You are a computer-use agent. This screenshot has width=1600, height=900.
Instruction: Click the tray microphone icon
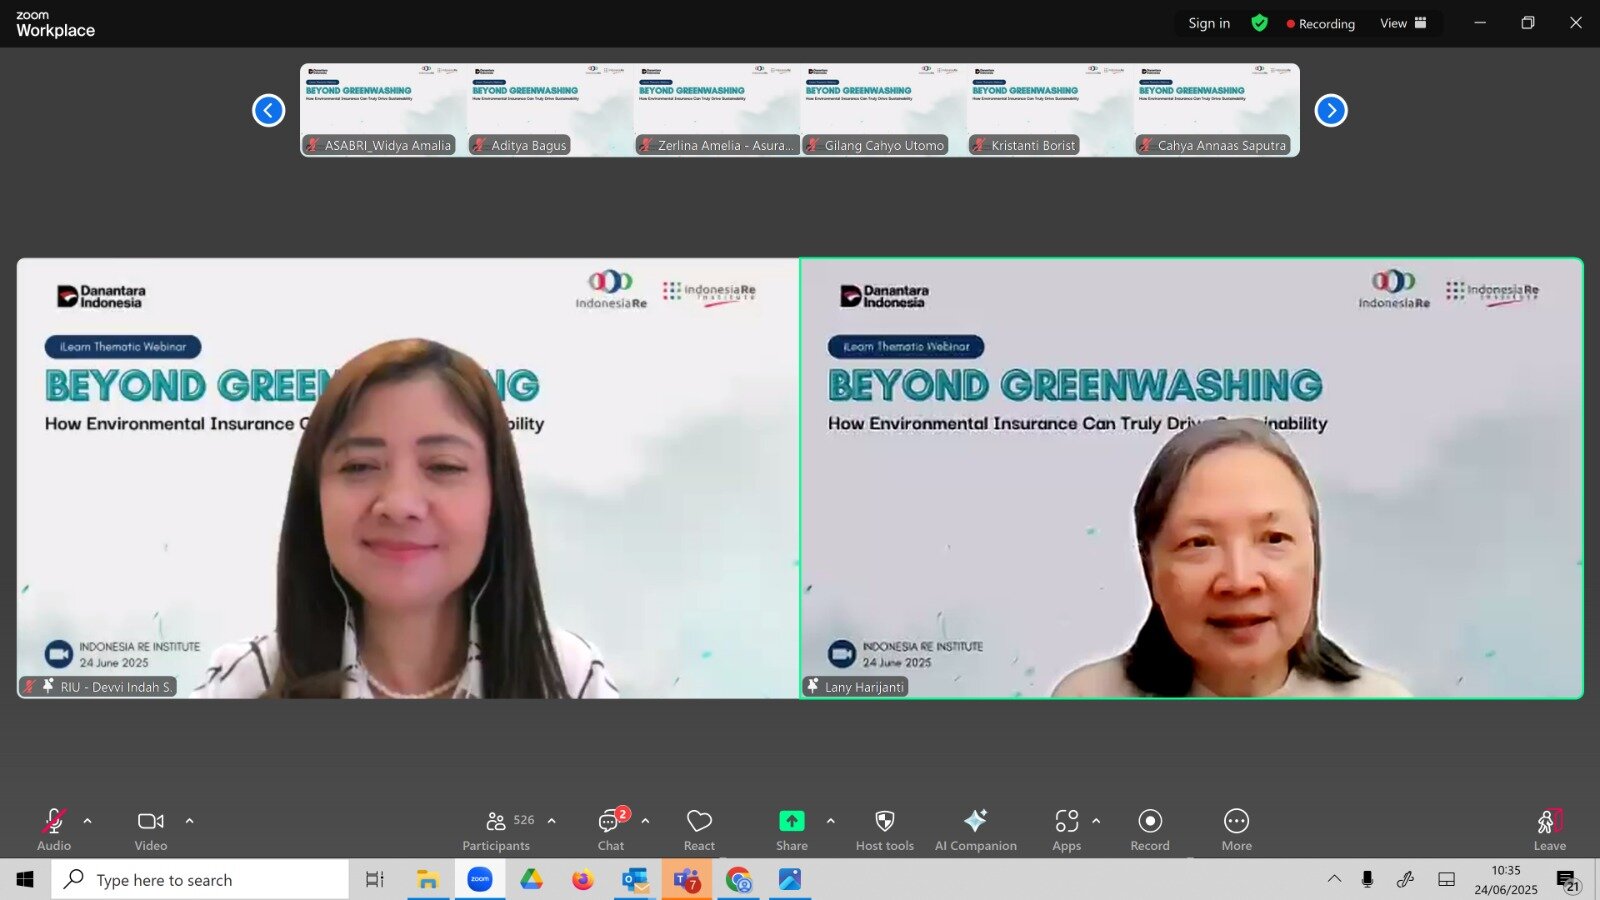pyautogui.click(x=1367, y=879)
